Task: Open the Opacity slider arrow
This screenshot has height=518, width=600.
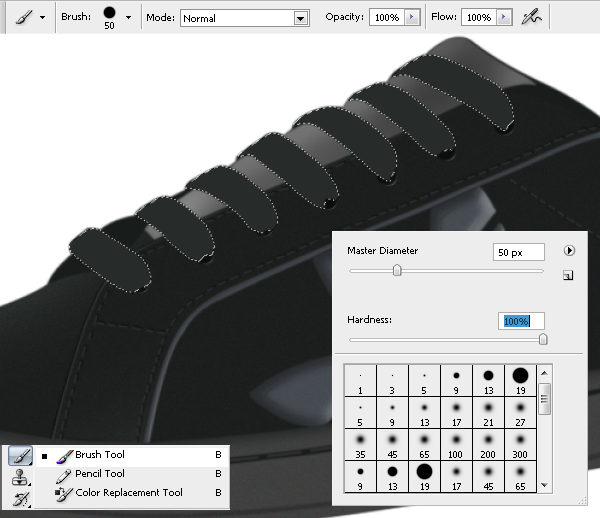Action: [x=412, y=17]
